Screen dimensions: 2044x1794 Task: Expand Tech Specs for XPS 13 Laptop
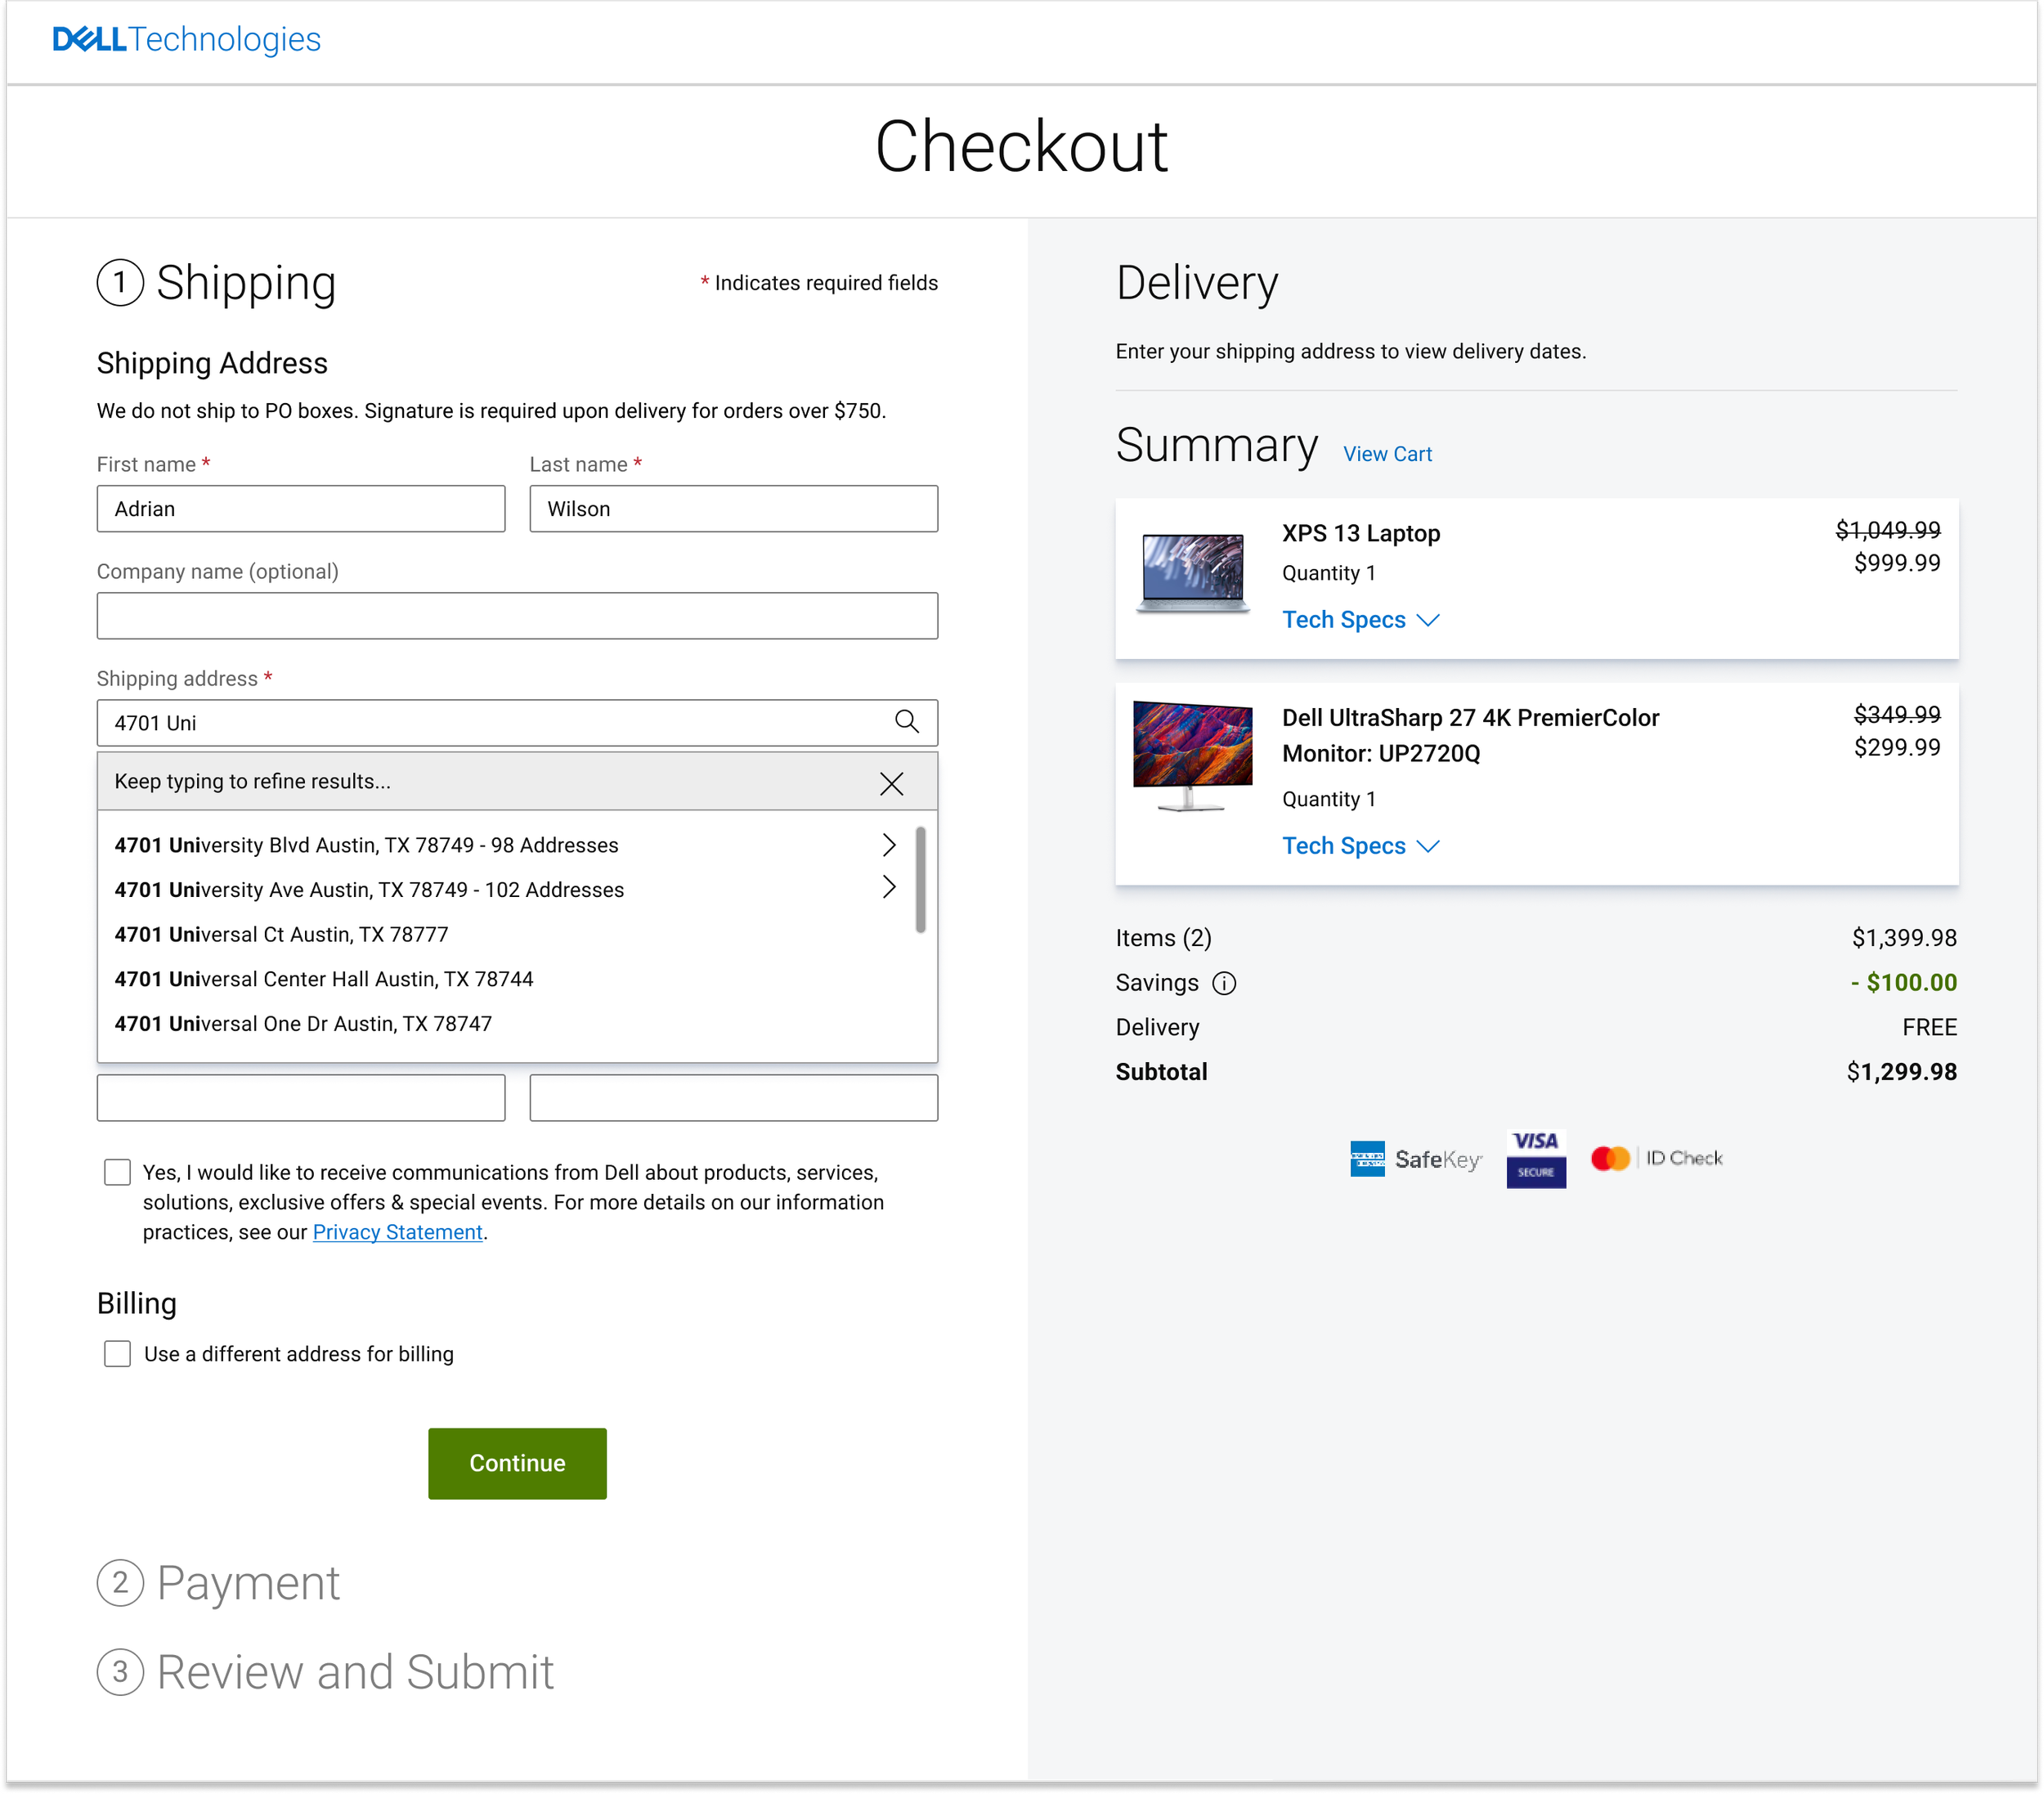pos(1360,620)
